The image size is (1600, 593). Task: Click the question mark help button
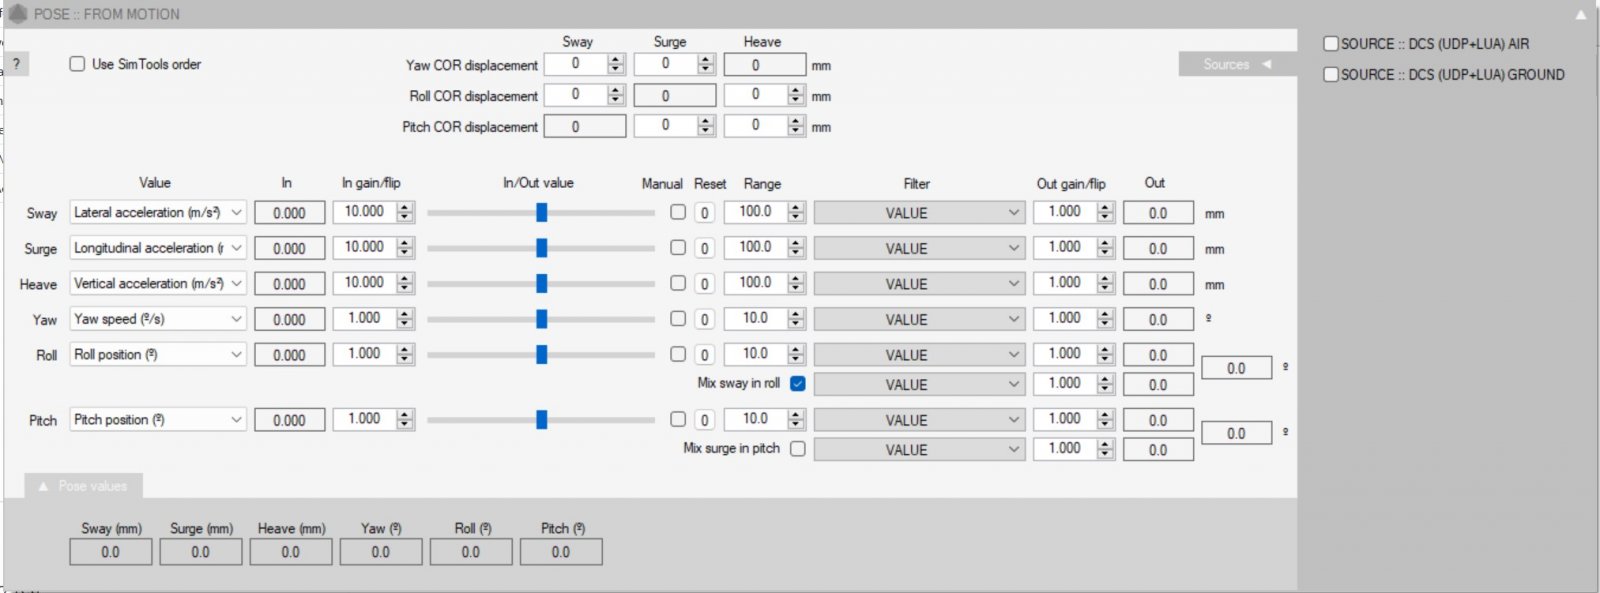16,64
